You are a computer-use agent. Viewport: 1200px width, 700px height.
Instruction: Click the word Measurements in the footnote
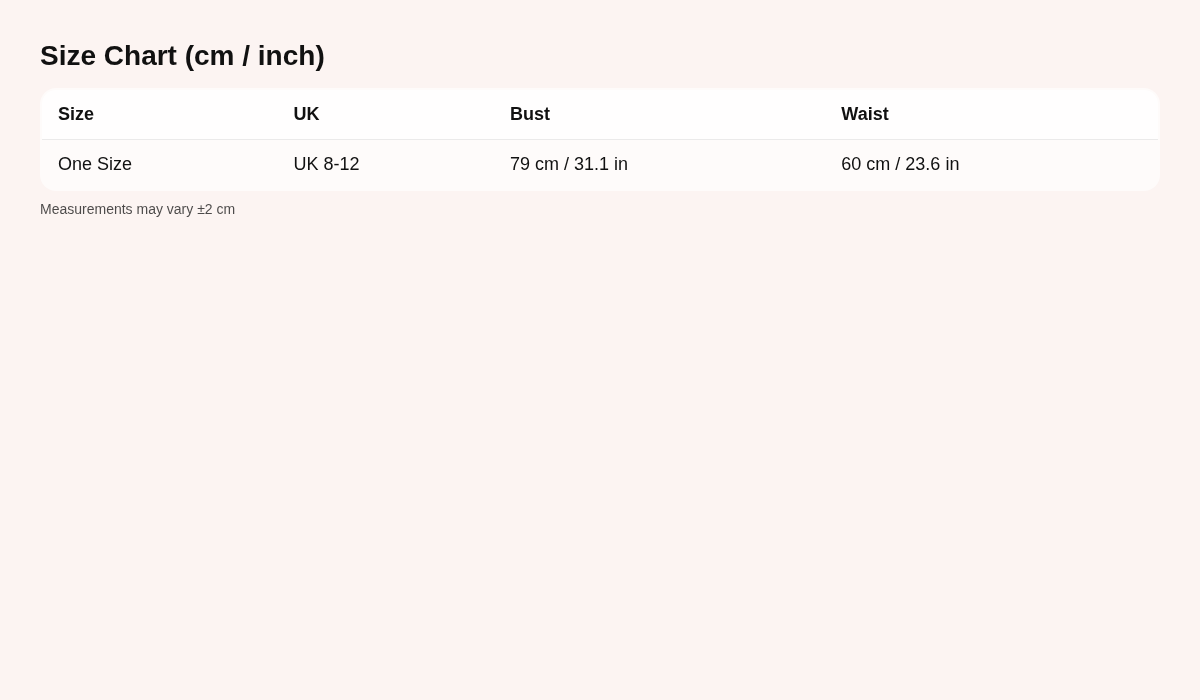86,209
